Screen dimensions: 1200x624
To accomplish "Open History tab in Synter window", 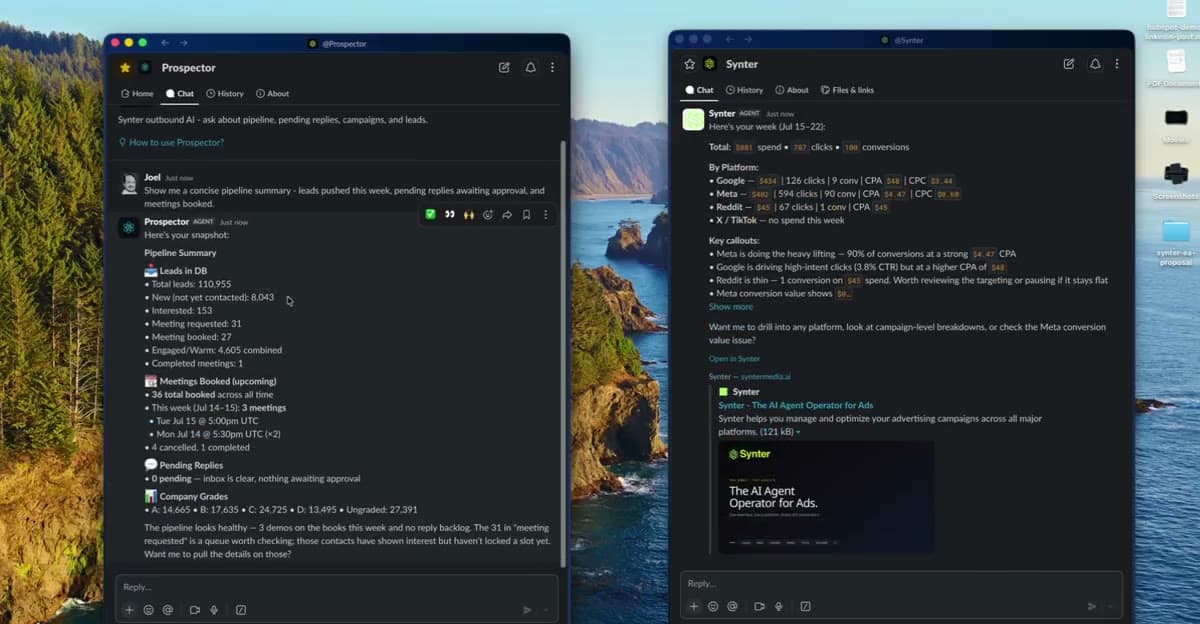I will pos(744,90).
